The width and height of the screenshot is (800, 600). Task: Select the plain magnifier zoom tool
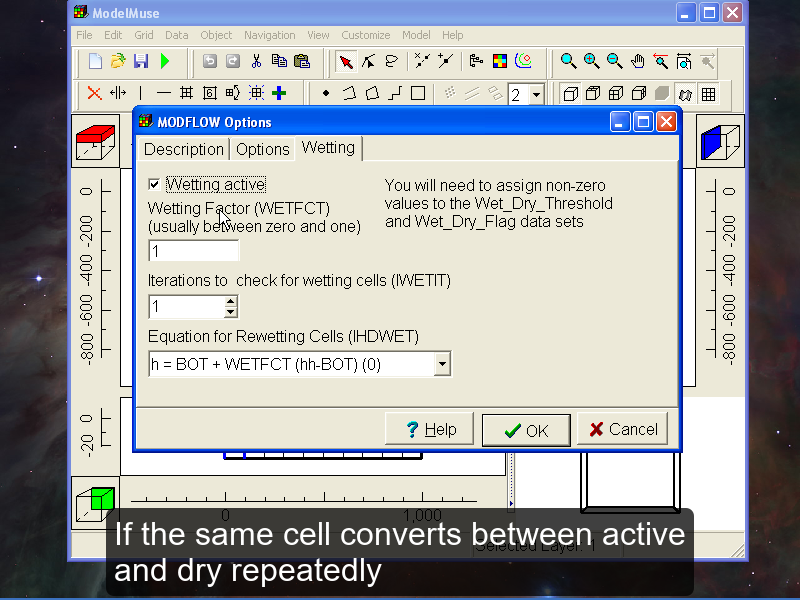pyautogui.click(x=568, y=61)
